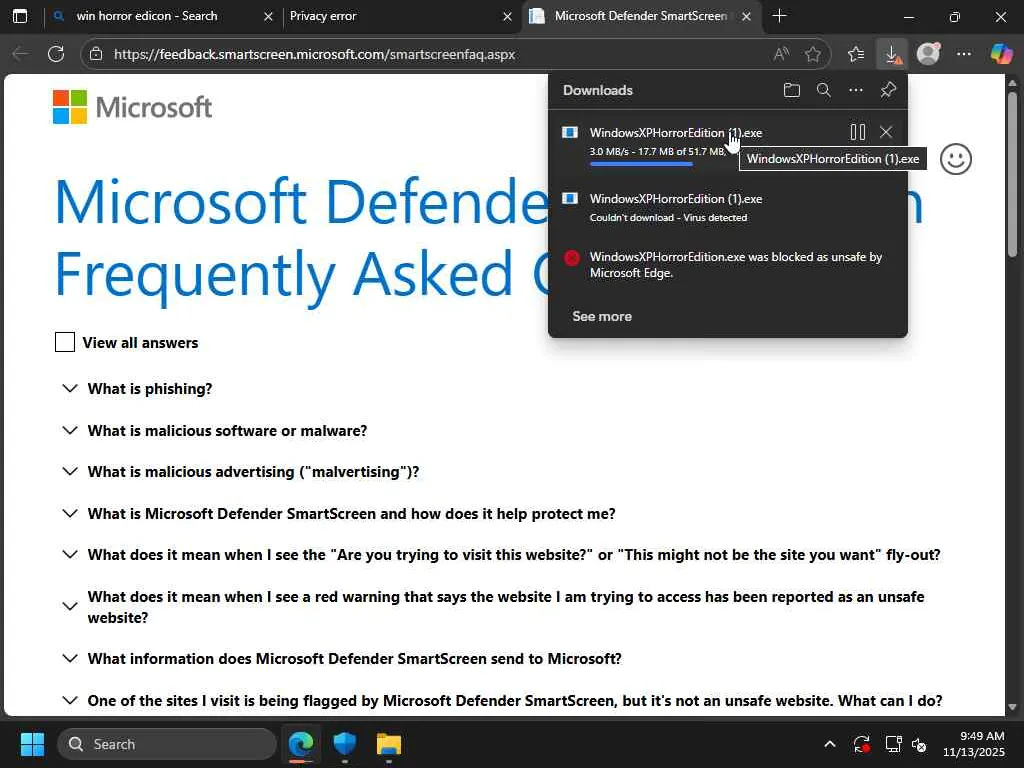Search downloads using magnifier icon
This screenshot has height=768, width=1024.
(x=824, y=90)
